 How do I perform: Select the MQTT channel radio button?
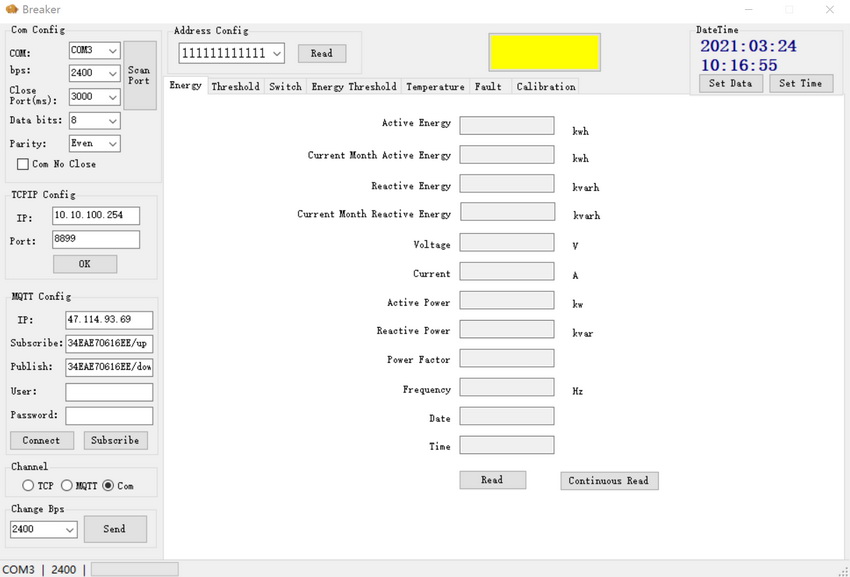[67, 486]
